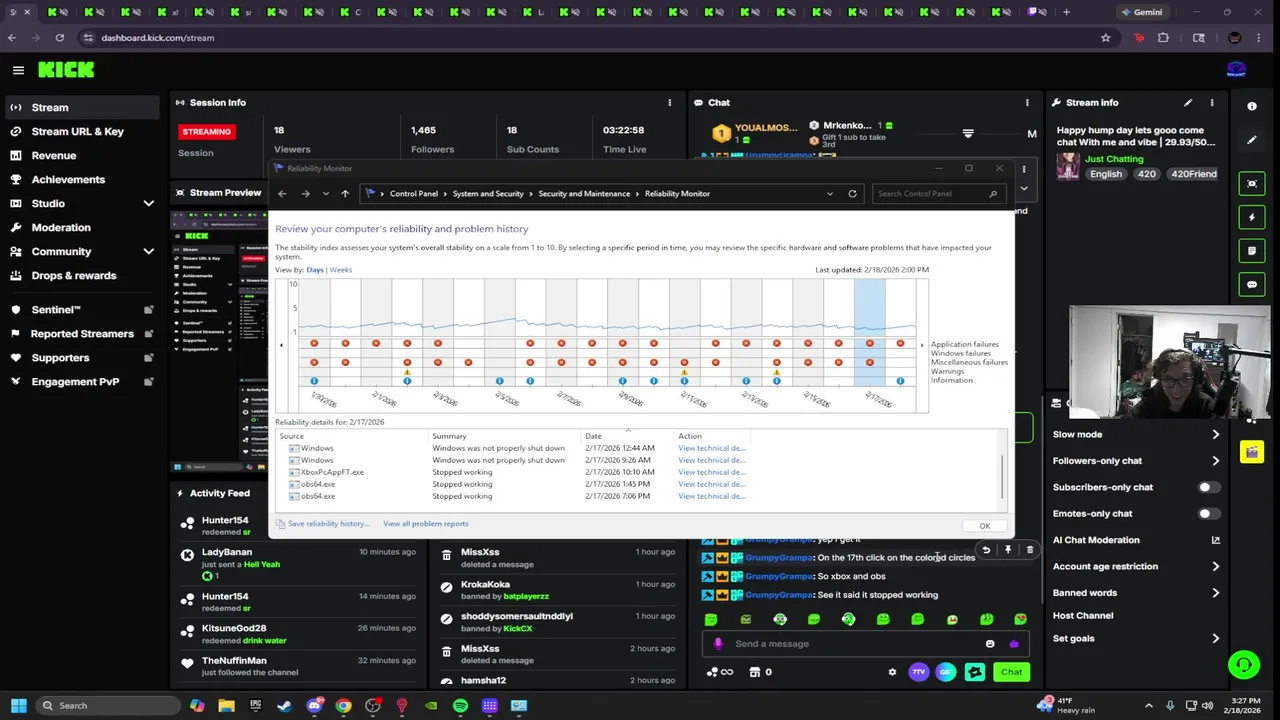Open chat settings gear icon
Image resolution: width=1280 pixels, height=720 pixels.
892,672
